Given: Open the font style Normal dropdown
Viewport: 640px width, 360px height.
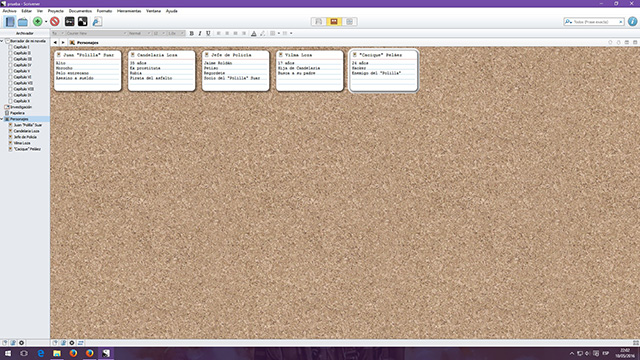Looking at the screenshot, I should 139,33.
